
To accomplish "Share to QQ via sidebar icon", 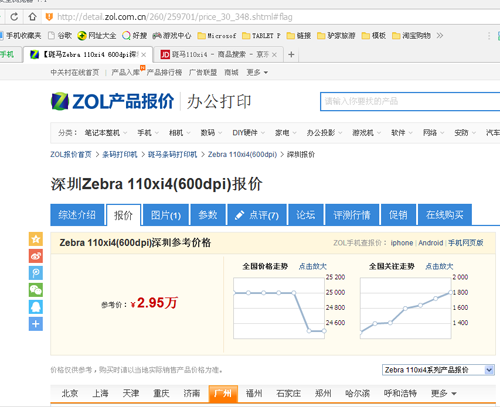I will click(36, 307).
